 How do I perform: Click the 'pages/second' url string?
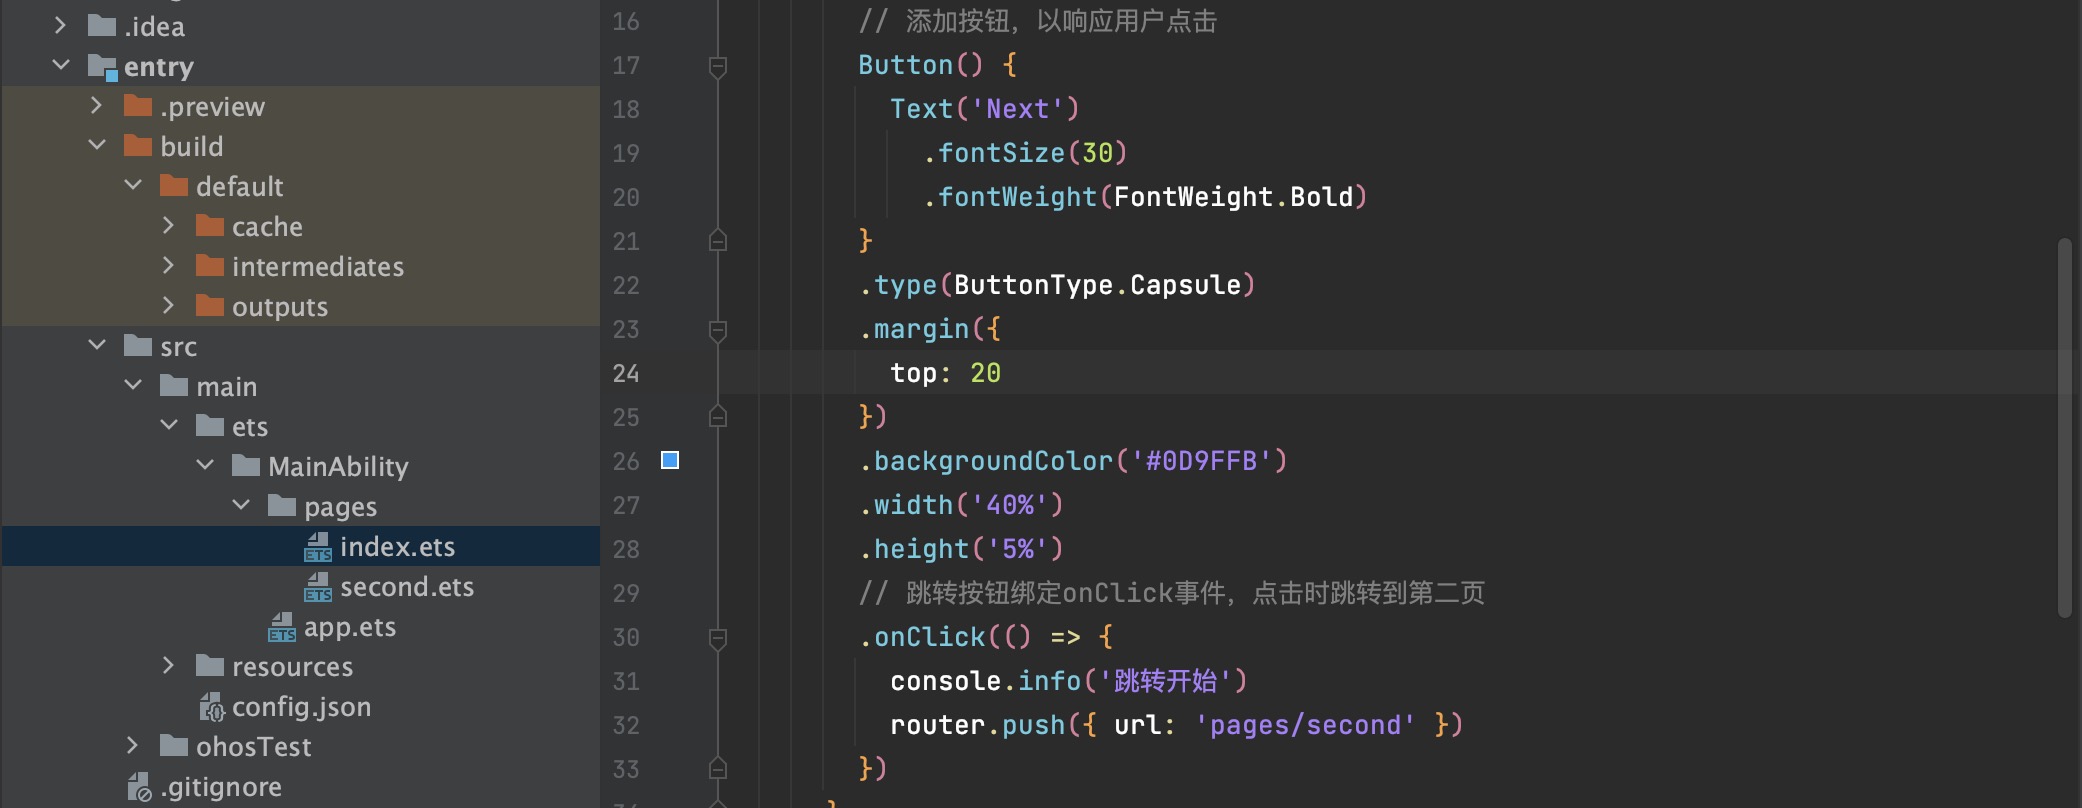point(1306,725)
